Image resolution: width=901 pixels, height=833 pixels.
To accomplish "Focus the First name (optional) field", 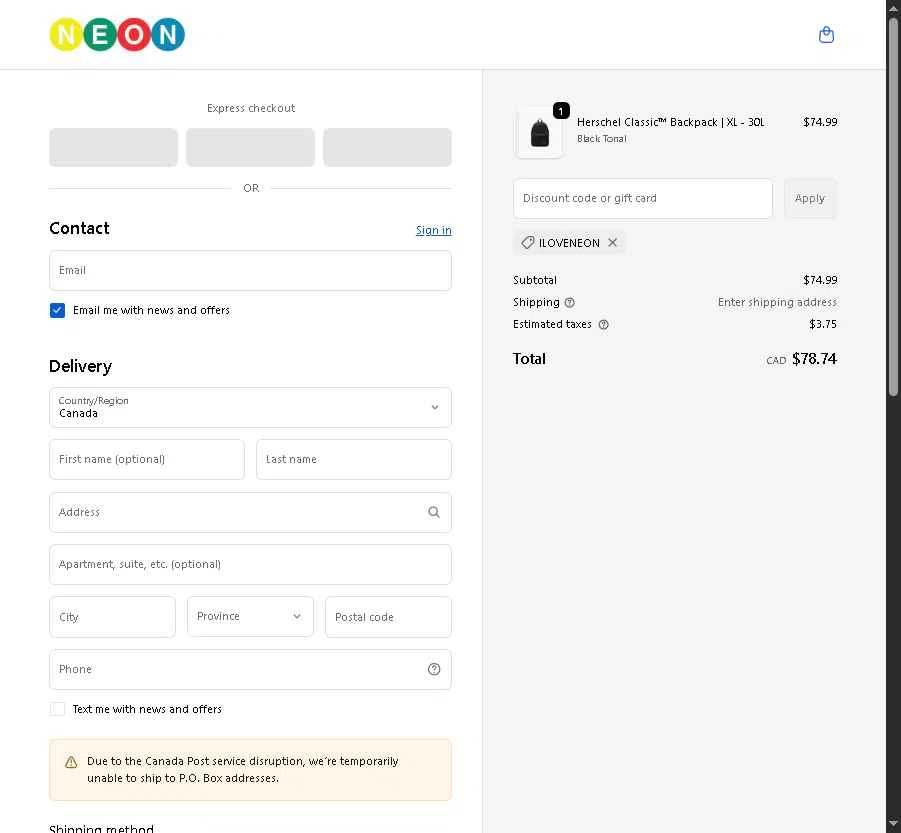I will tap(147, 459).
